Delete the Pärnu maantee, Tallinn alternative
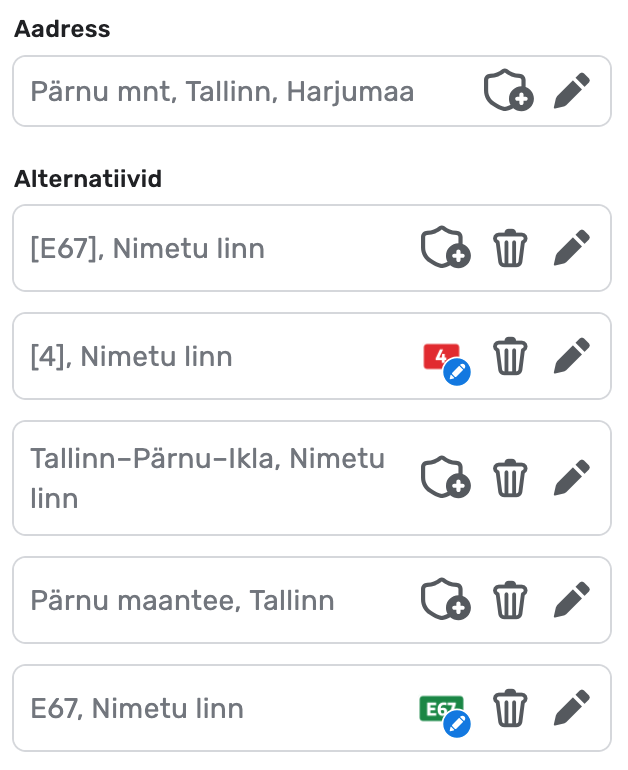This screenshot has width=628, height=770. [510, 600]
